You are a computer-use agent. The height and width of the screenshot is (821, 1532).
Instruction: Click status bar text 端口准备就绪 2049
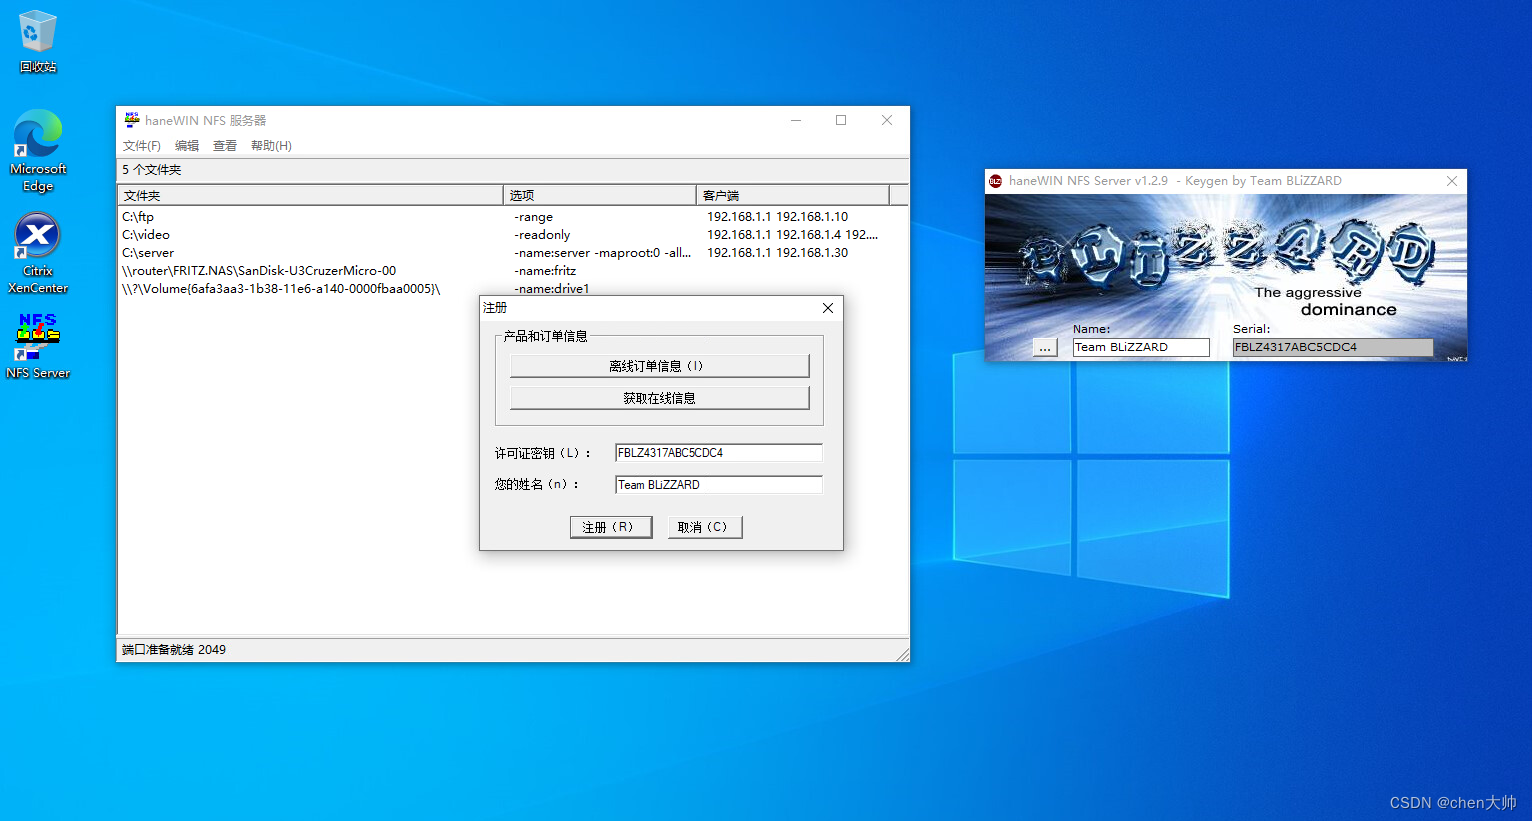pyautogui.click(x=174, y=650)
